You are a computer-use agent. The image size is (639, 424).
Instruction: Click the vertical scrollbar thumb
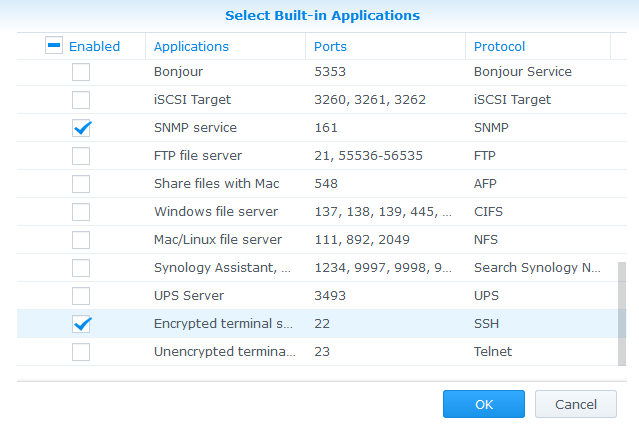(622, 315)
